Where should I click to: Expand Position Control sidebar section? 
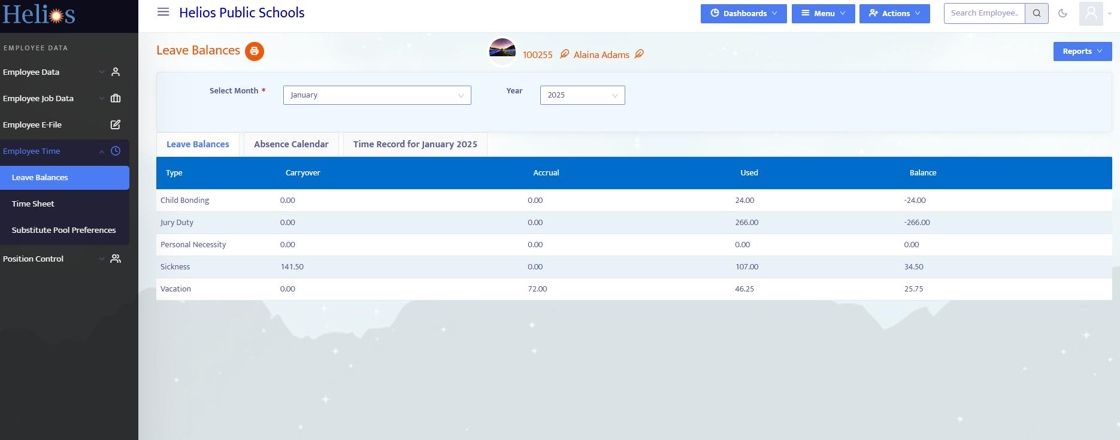pos(64,259)
